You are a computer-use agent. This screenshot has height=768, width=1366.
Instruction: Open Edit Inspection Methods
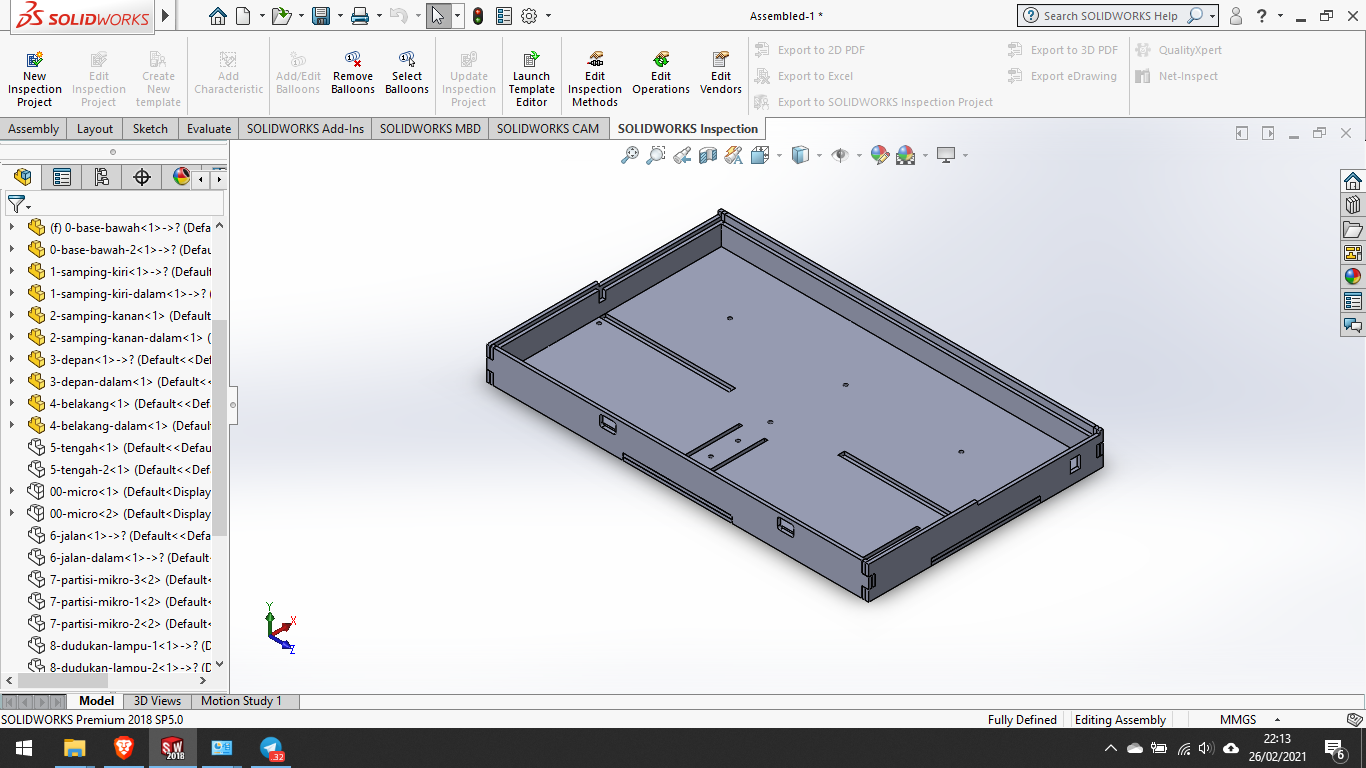coord(595,79)
